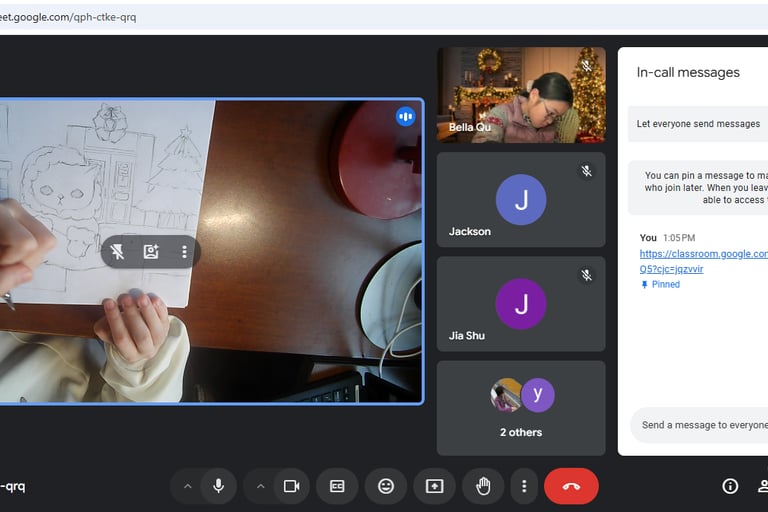
Task: Toggle the camera button
Action: (x=291, y=486)
